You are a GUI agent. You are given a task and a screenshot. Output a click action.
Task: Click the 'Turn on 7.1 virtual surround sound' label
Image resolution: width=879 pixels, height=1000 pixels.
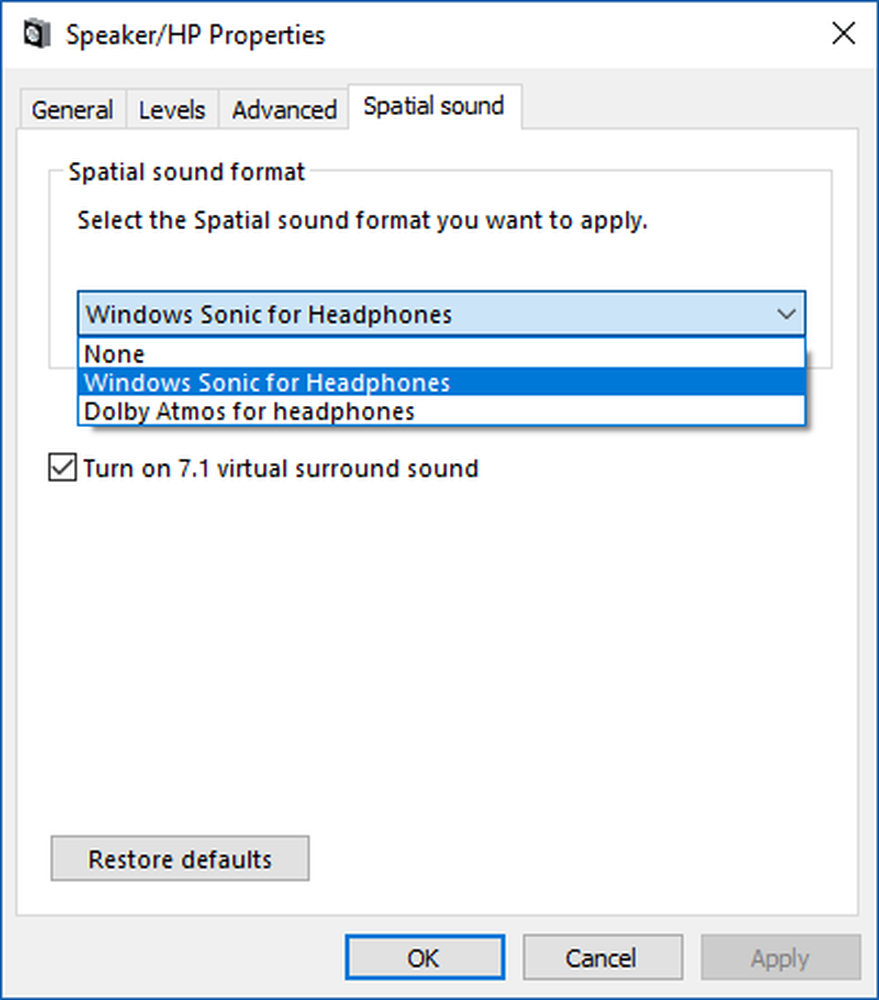[281, 468]
